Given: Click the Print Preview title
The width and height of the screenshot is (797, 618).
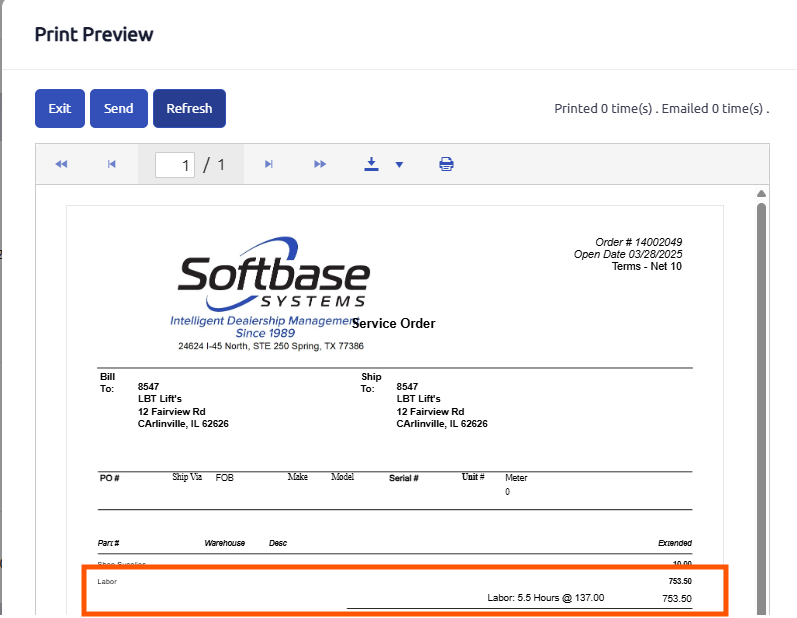Looking at the screenshot, I should [x=94, y=35].
